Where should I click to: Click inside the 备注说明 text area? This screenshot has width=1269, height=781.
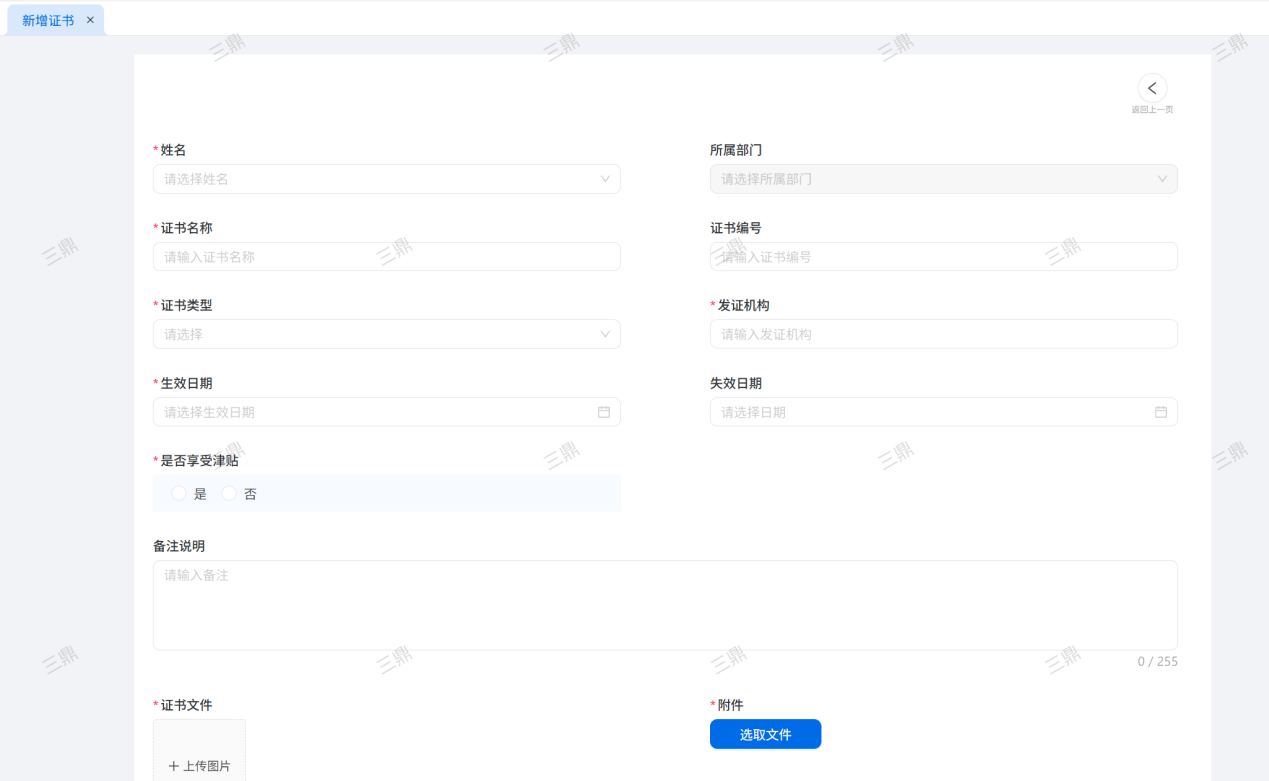click(664, 605)
